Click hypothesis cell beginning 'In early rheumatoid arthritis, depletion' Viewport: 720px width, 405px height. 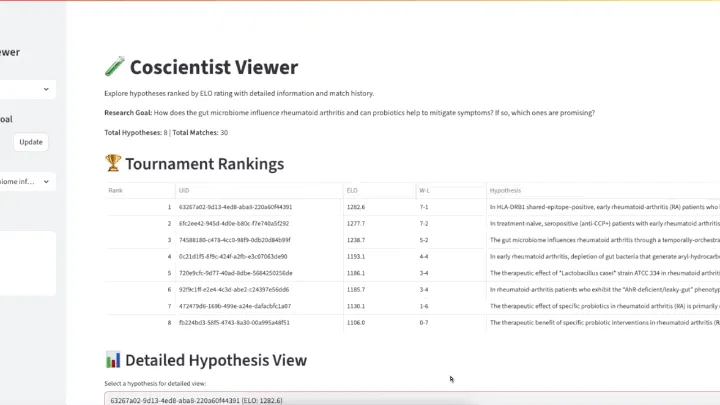click(x=603, y=257)
